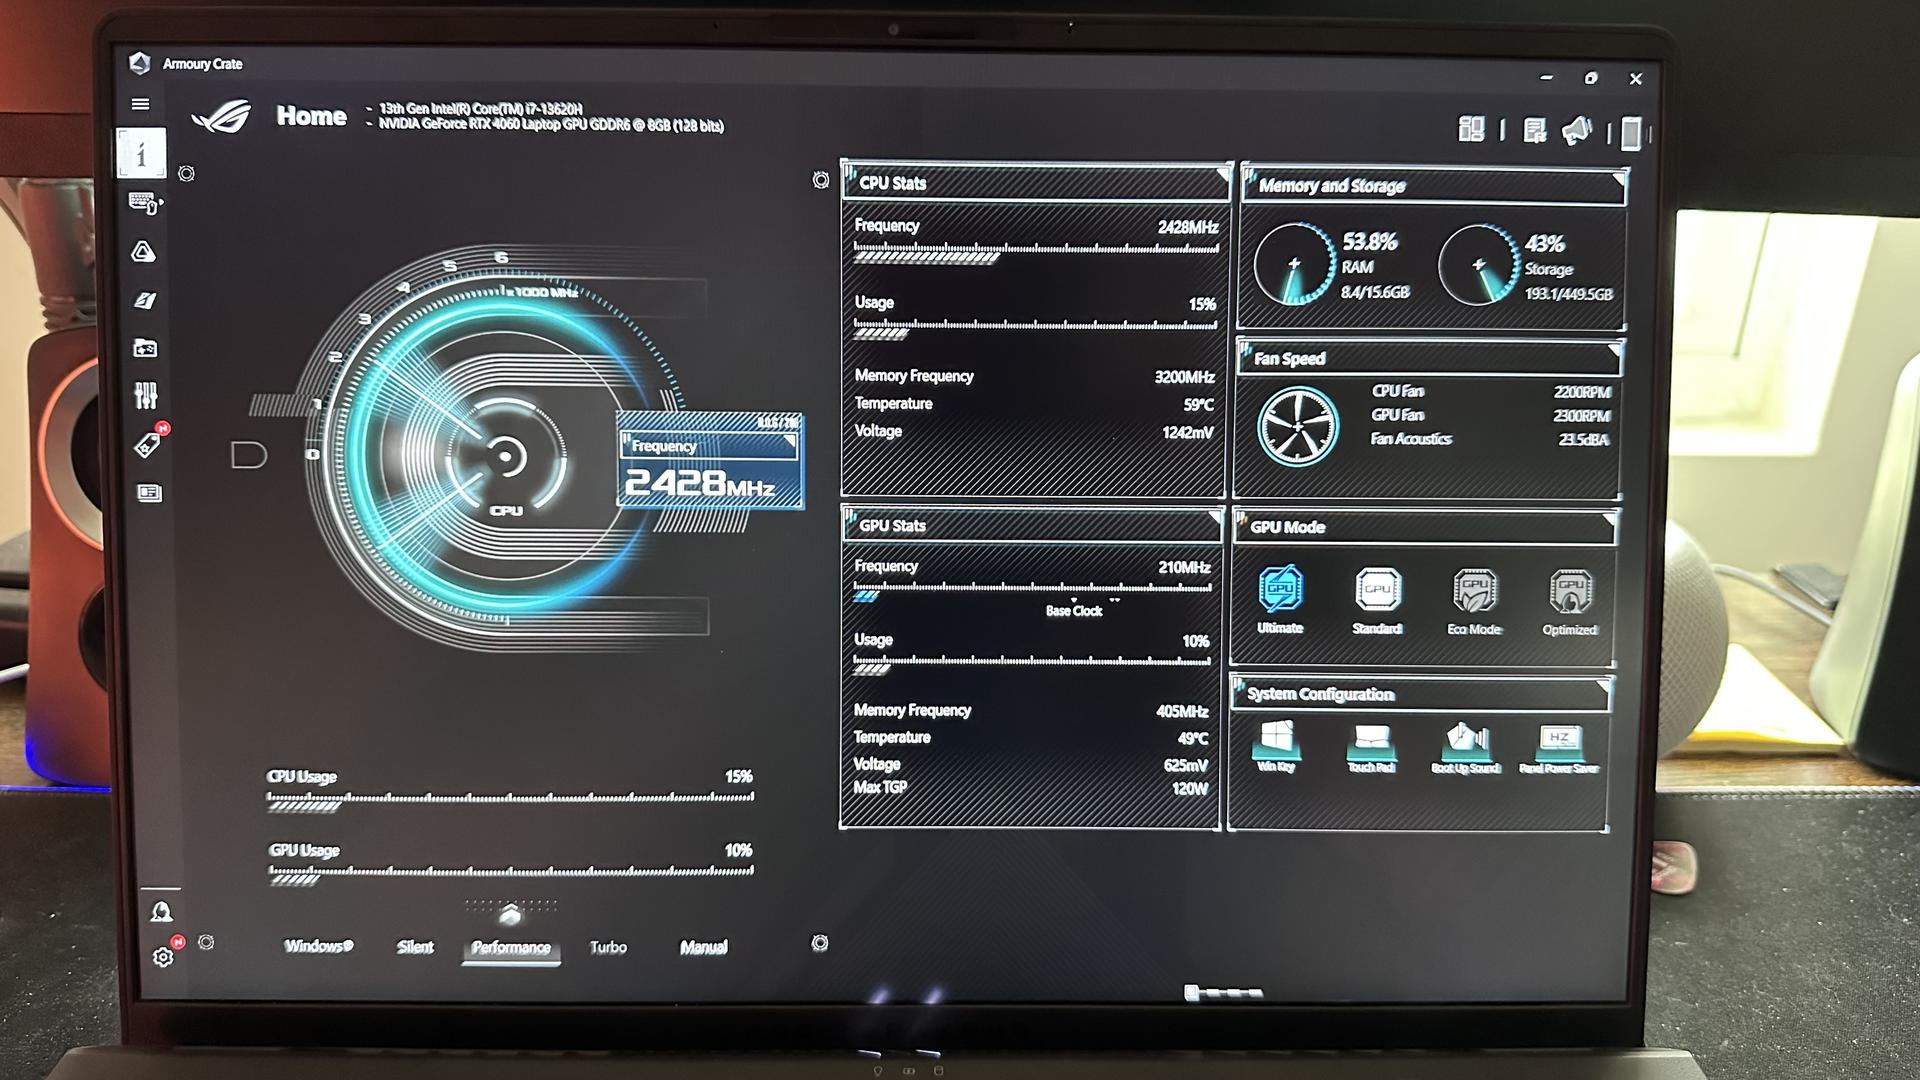
Task: Open the sliders tuning tools icon
Action: pos(146,396)
